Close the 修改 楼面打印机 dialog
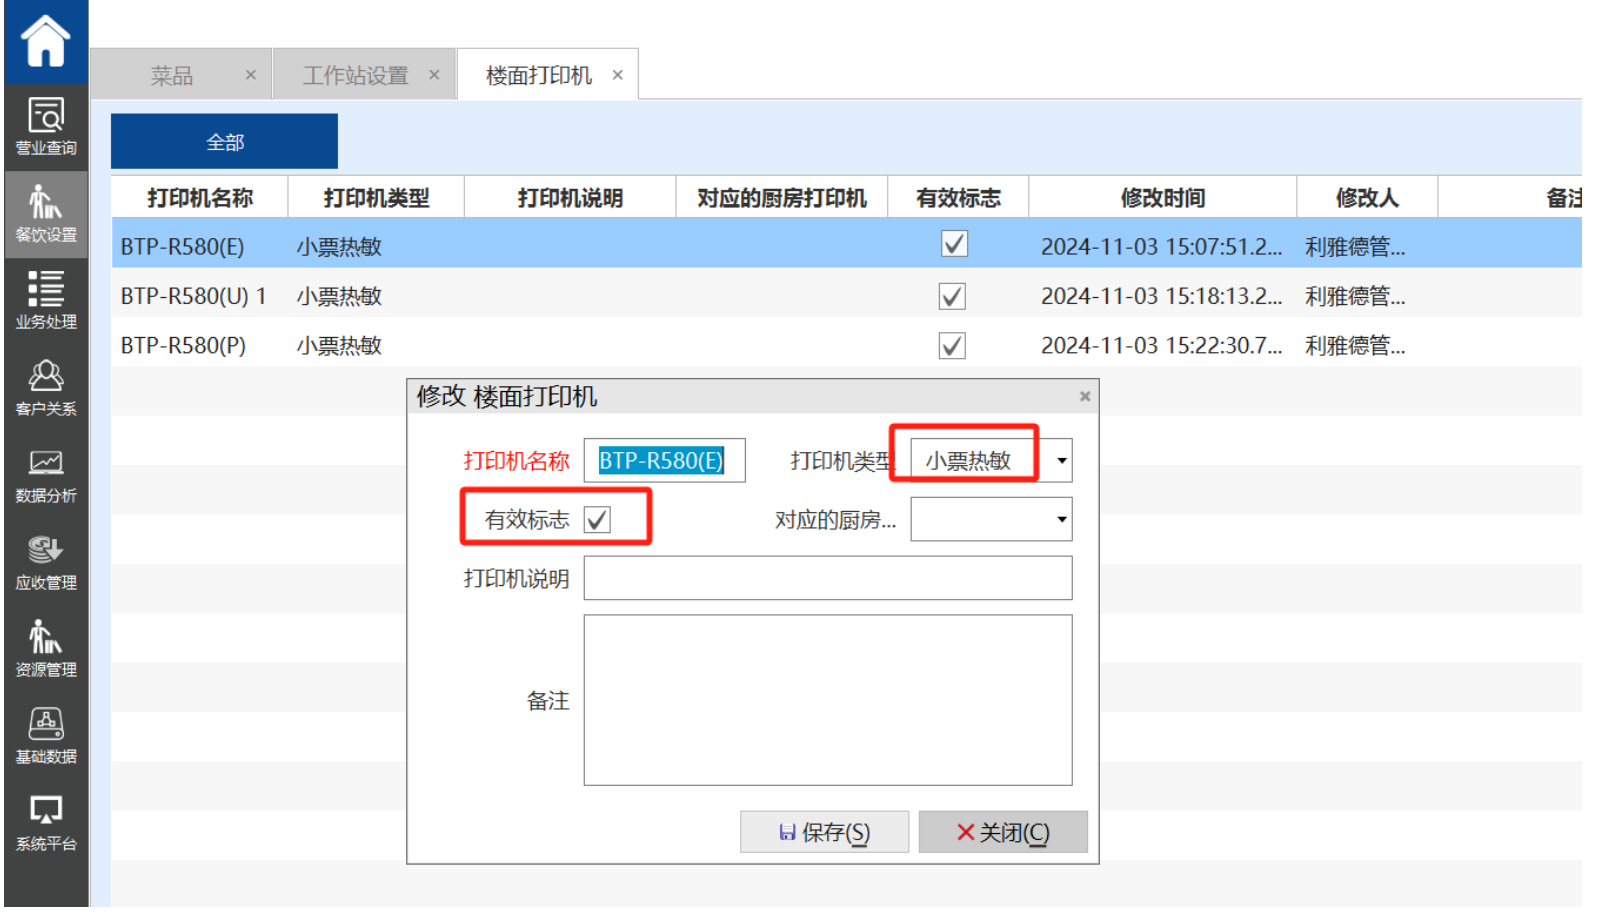 (x=1085, y=397)
